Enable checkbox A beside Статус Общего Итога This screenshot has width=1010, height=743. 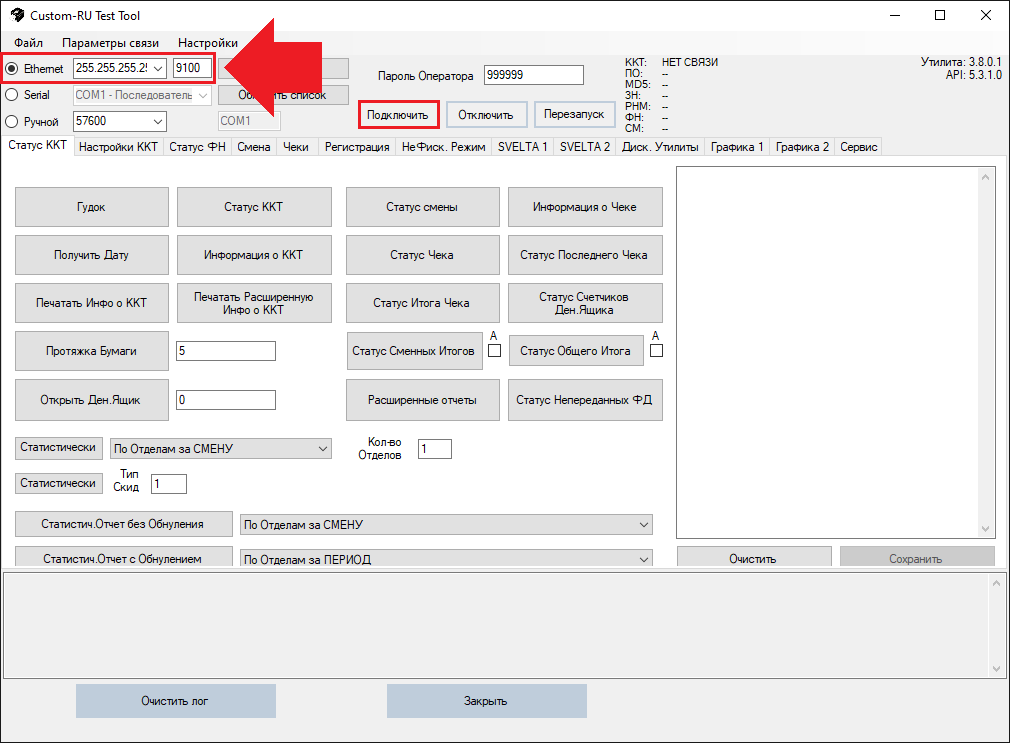click(656, 351)
